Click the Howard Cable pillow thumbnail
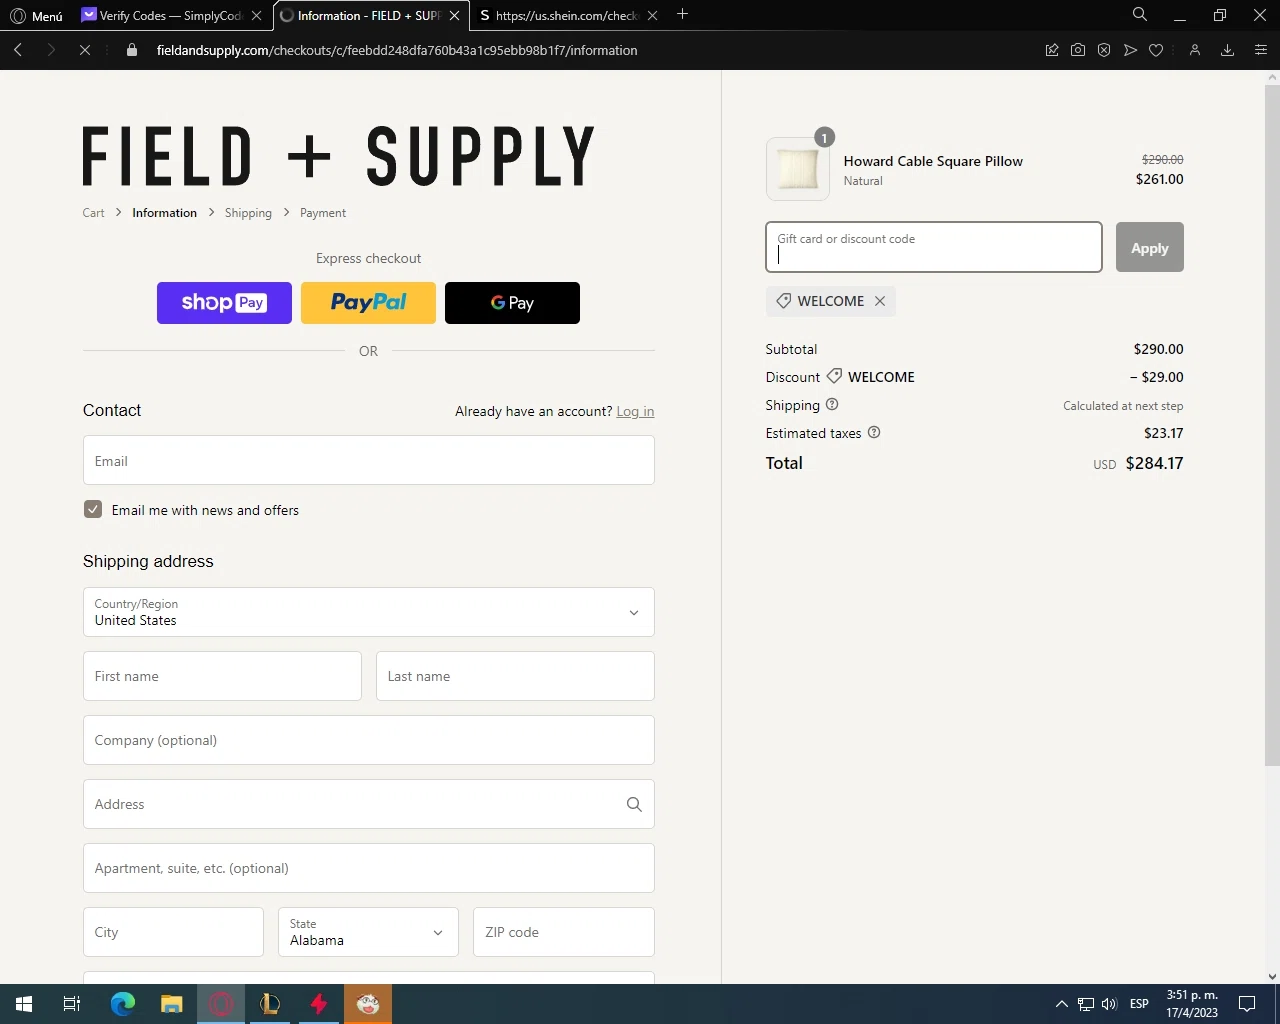1280x1024 pixels. (798, 169)
